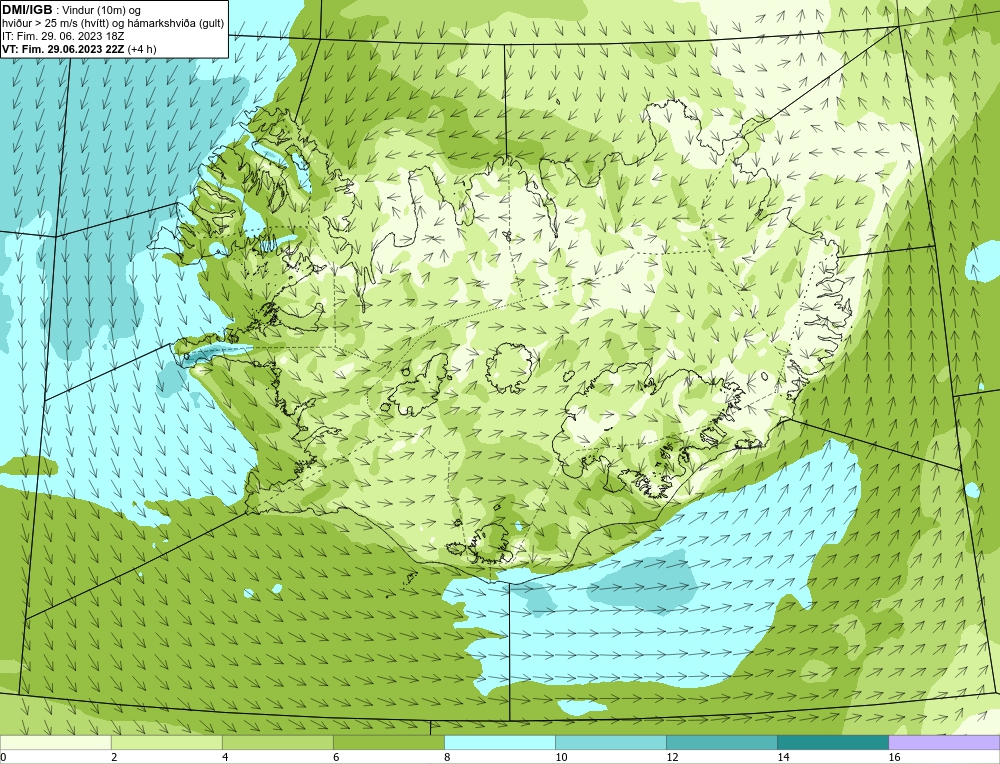This screenshot has height=764, width=1000.
Task: Click the 8–10 m/s light cyan swatch
Action: (499, 742)
